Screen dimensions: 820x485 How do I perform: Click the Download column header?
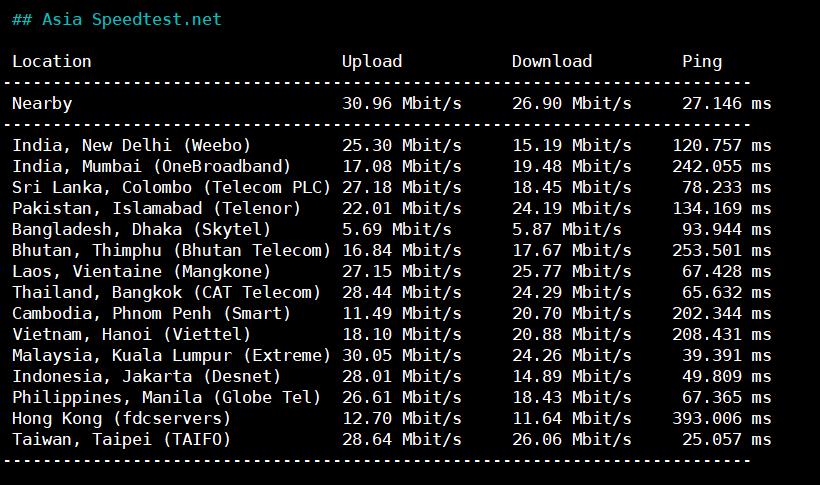coord(552,61)
